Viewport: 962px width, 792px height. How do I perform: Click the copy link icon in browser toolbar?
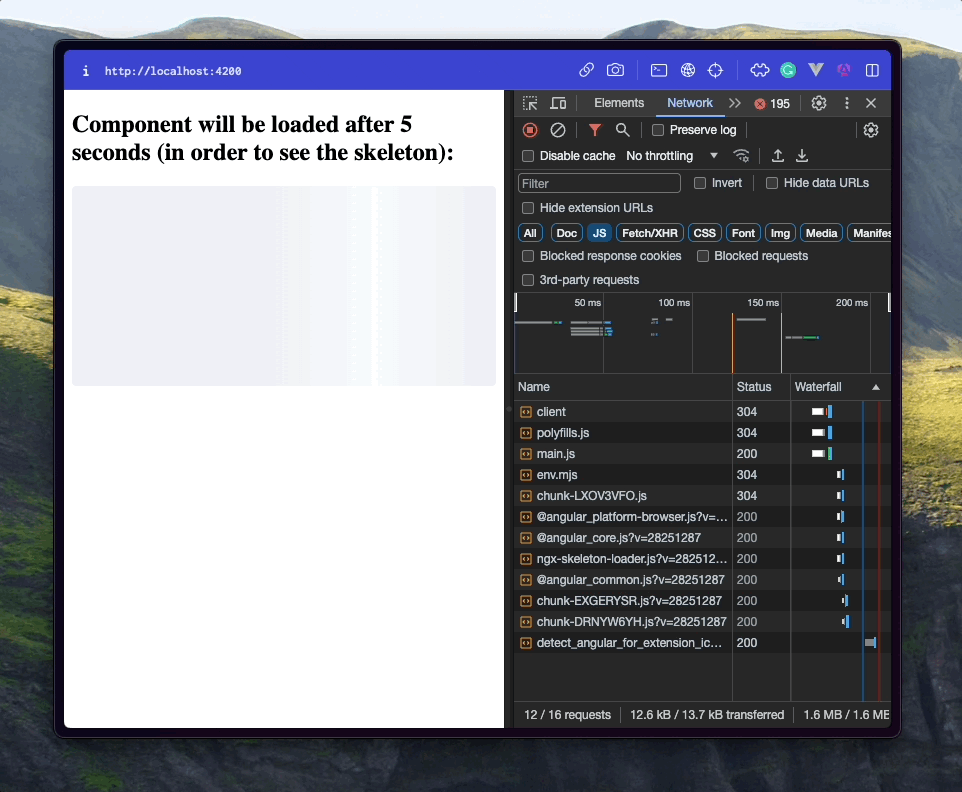pos(587,71)
